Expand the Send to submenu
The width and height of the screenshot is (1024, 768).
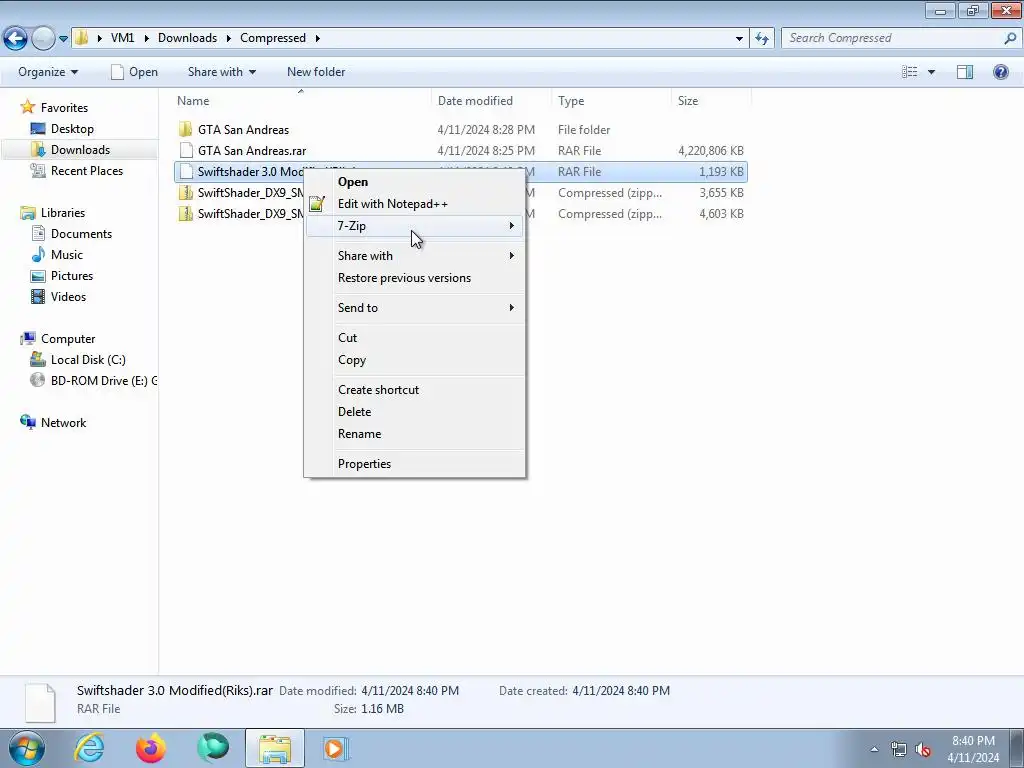(x=415, y=308)
